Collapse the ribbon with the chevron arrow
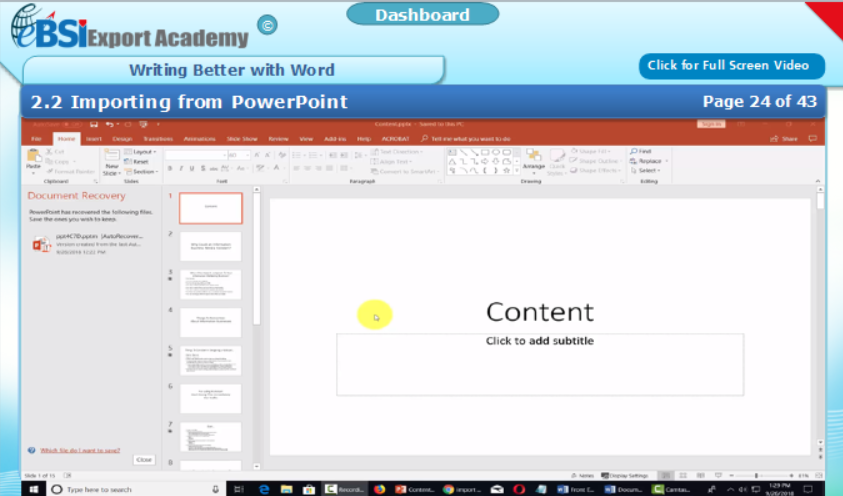Viewport: 843px width, 496px height. point(818,181)
